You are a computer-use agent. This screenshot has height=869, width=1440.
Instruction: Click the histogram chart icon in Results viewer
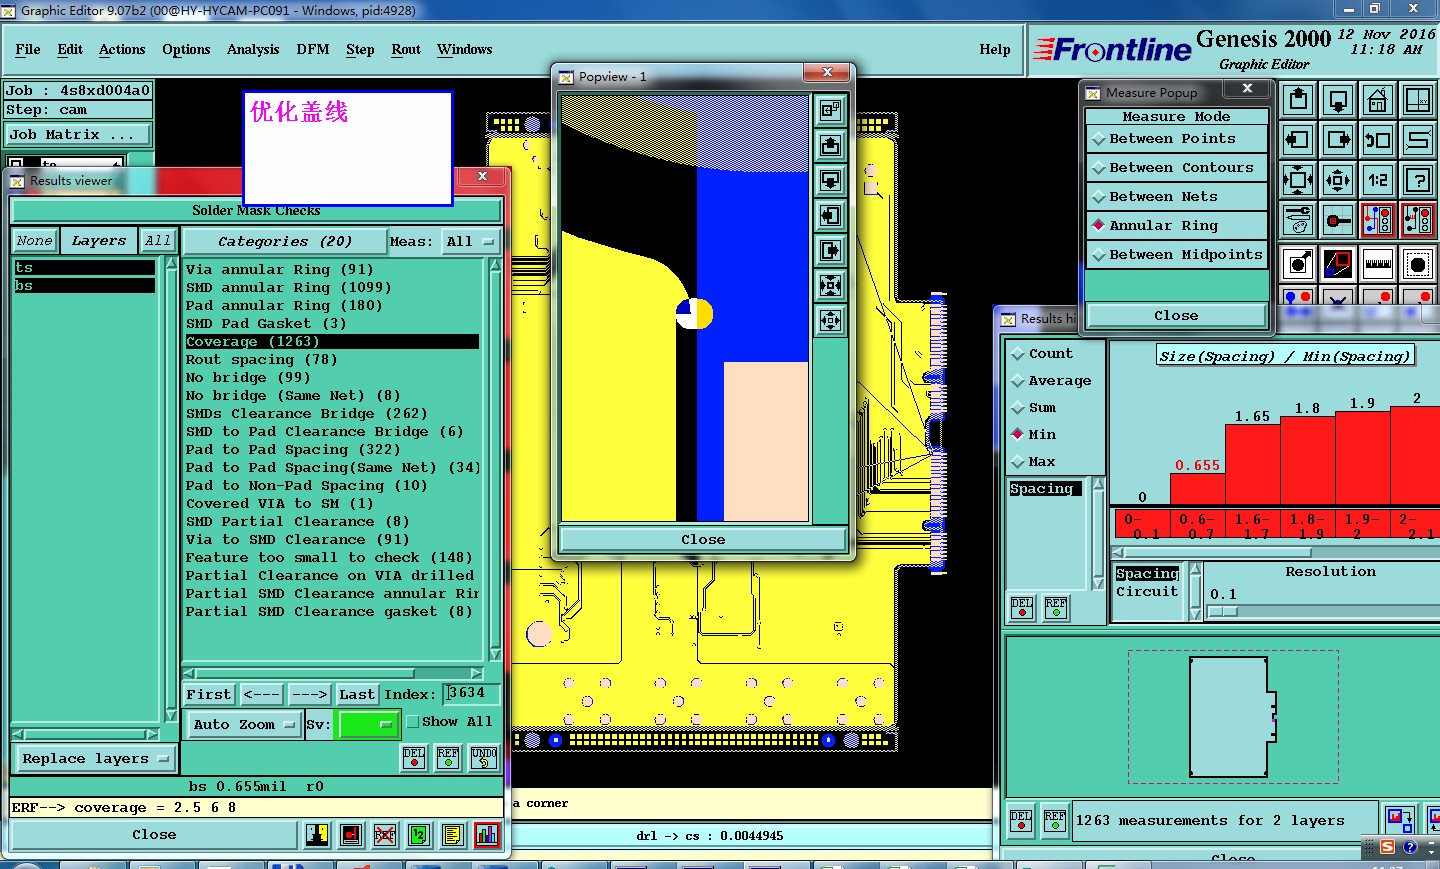[487, 834]
